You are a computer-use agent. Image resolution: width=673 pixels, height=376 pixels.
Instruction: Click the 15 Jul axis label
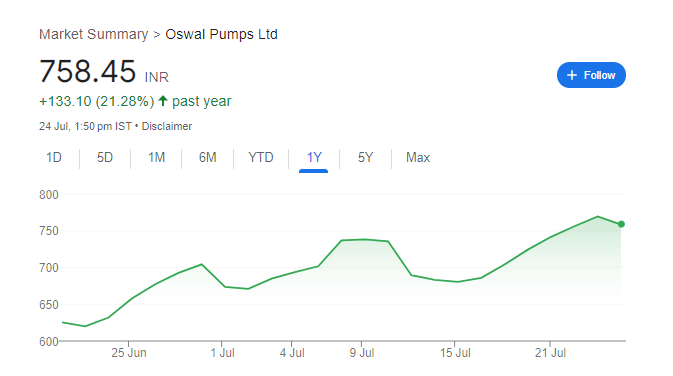pos(455,353)
